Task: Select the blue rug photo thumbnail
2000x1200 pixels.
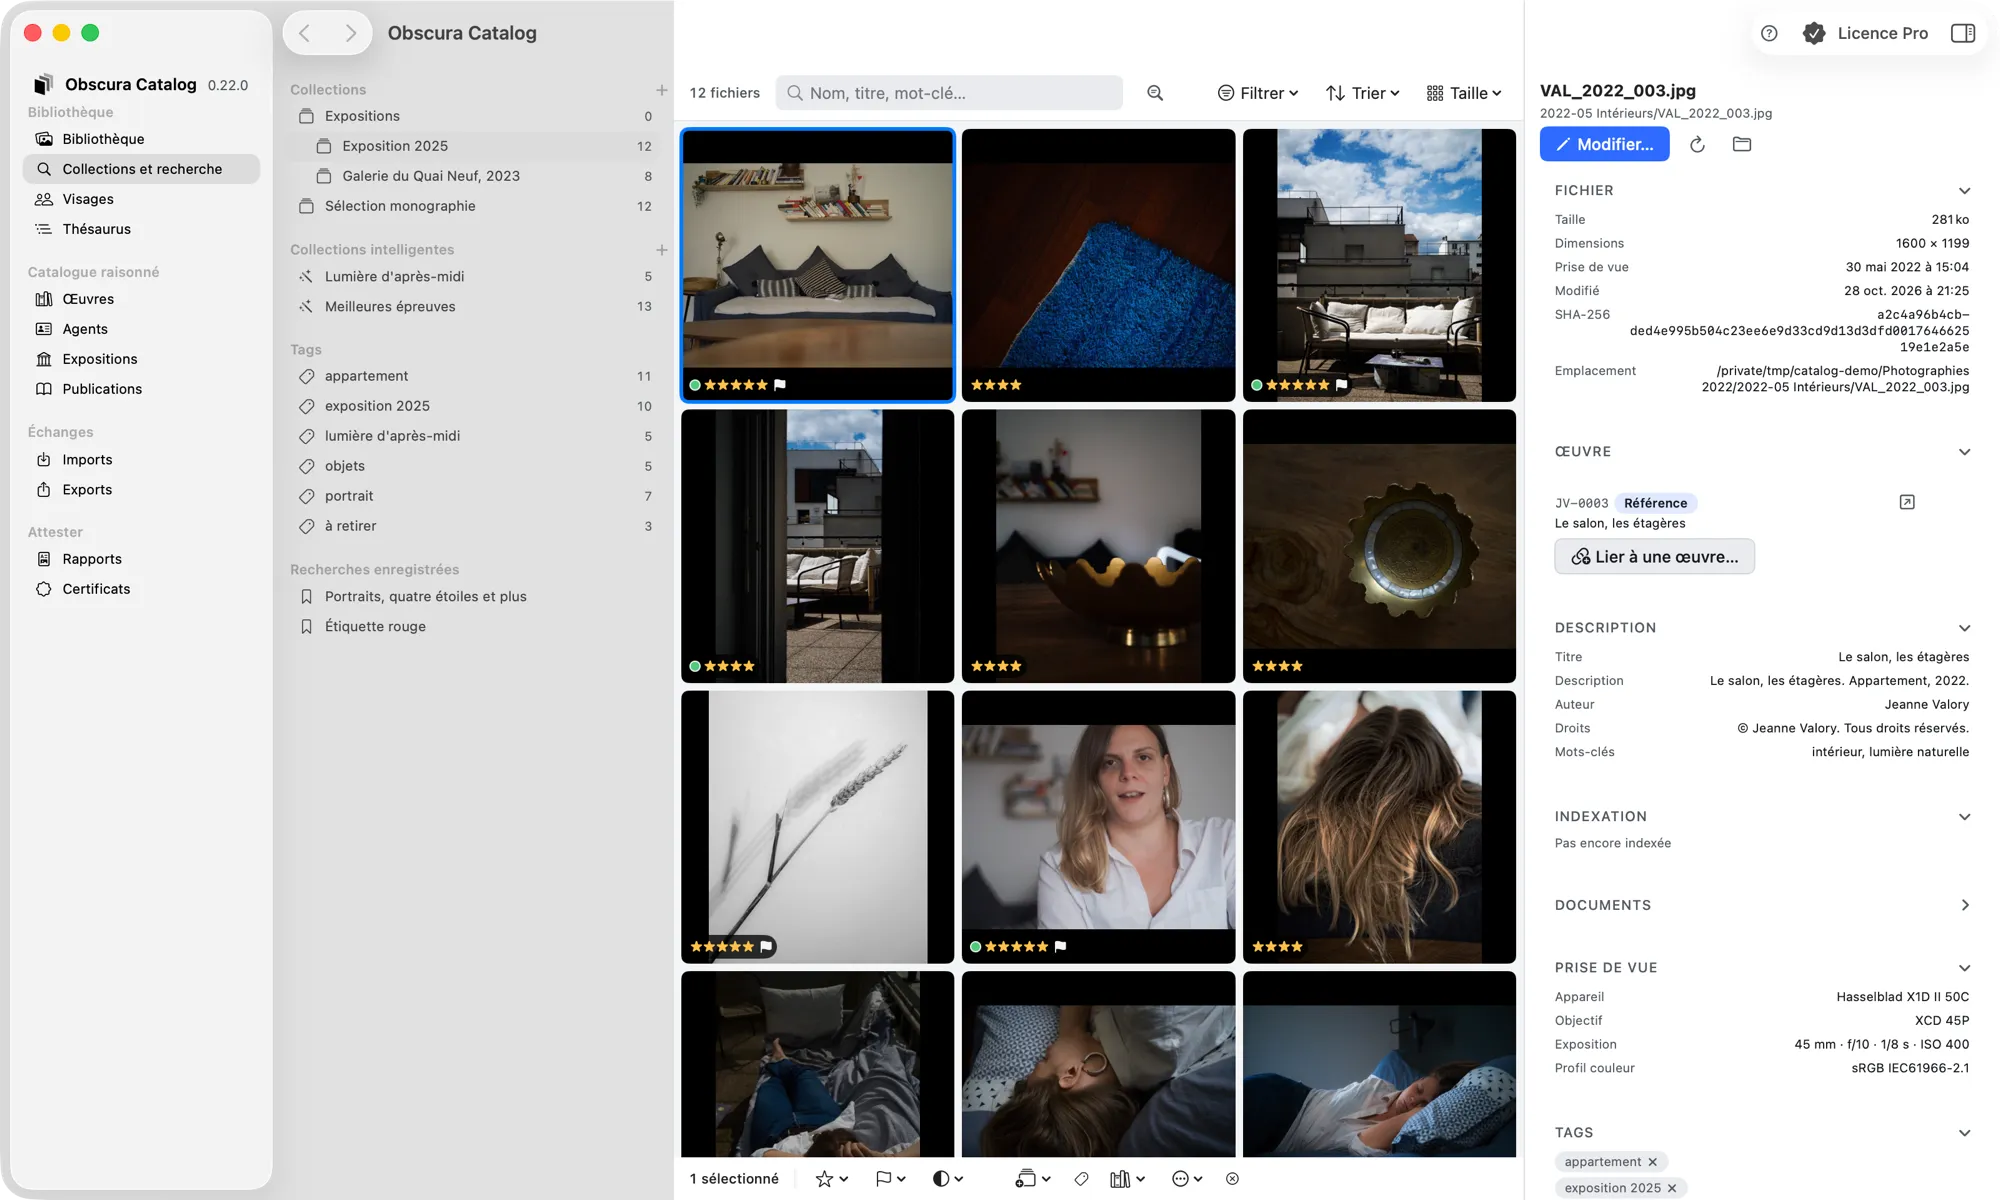Action: [x=1098, y=265]
